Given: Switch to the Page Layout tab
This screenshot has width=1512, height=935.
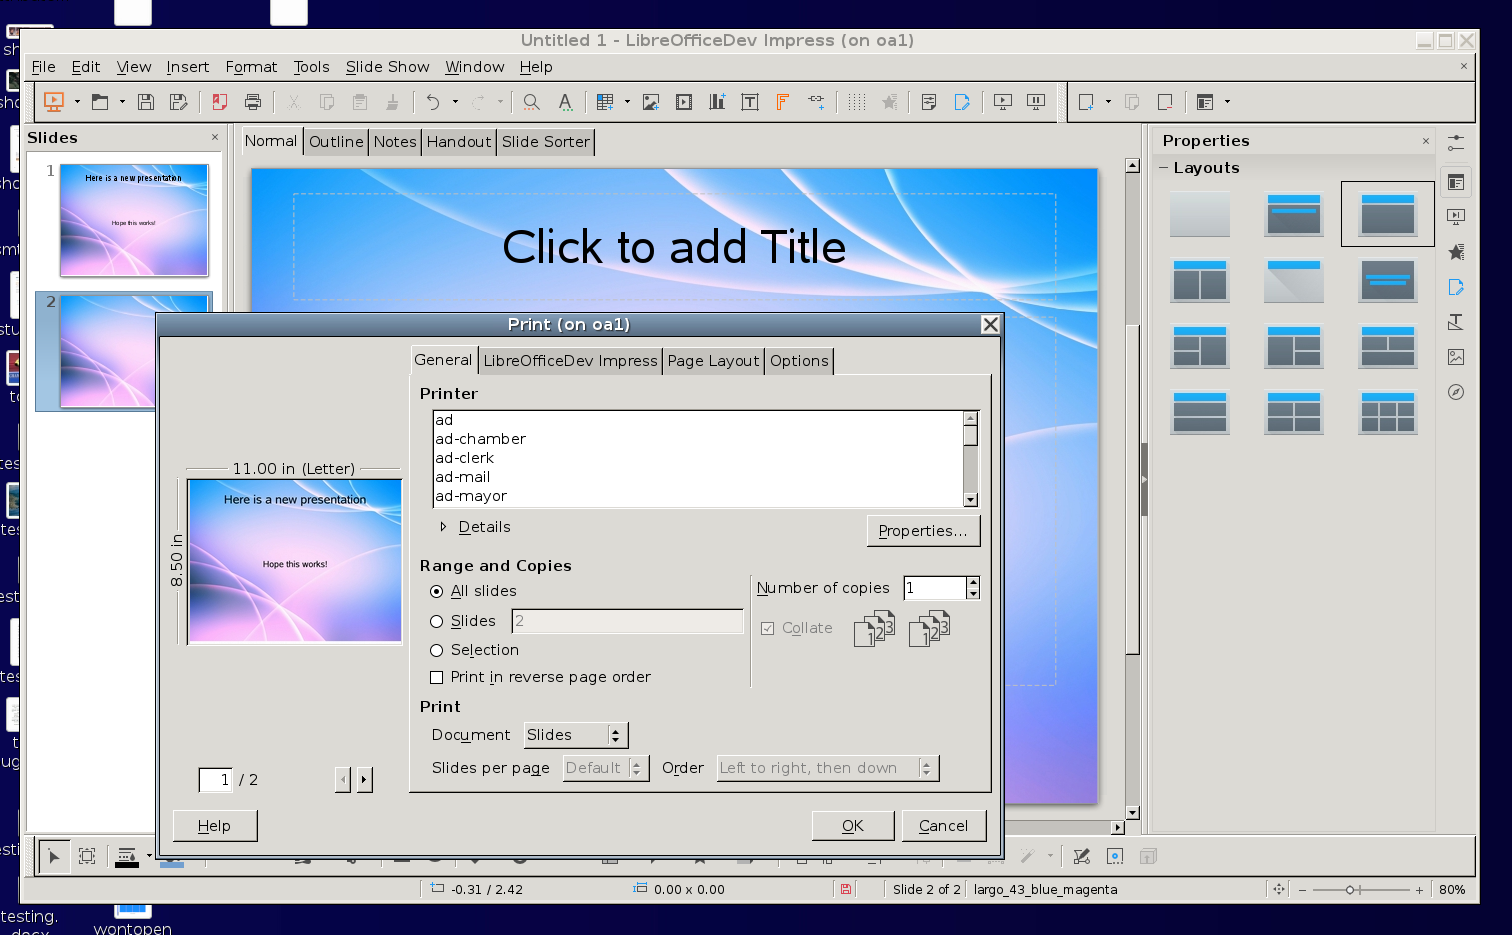Looking at the screenshot, I should [x=713, y=361].
